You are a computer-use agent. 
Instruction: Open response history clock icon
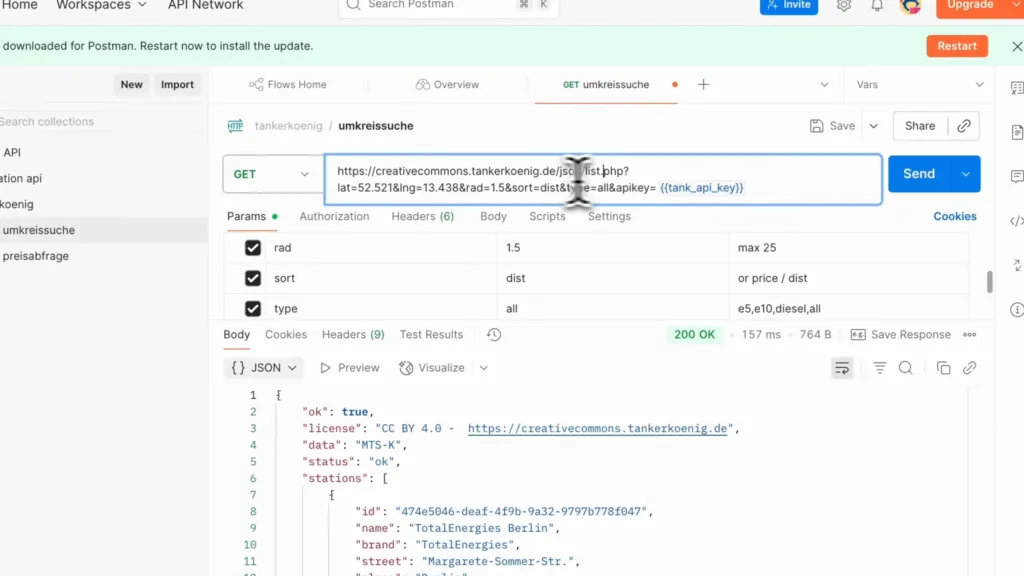[x=494, y=334]
